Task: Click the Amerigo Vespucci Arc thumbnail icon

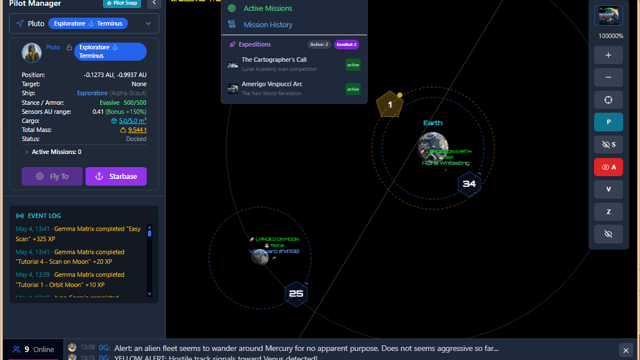Action: [x=233, y=89]
